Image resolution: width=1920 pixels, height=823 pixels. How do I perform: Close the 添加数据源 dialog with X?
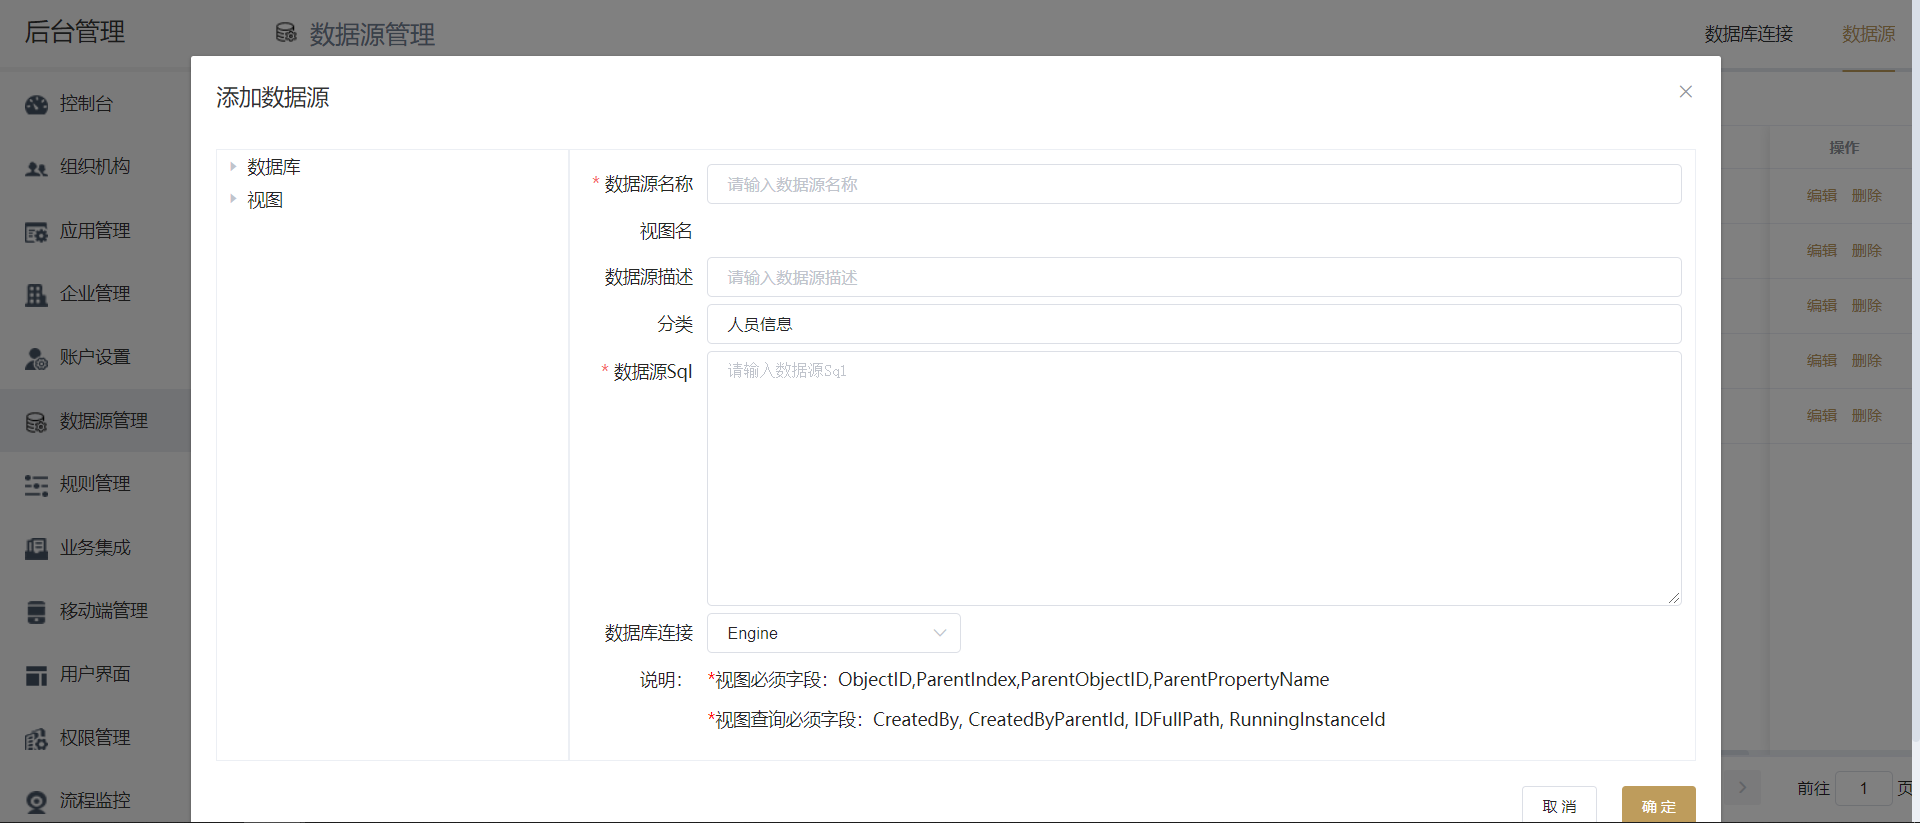point(1686,91)
